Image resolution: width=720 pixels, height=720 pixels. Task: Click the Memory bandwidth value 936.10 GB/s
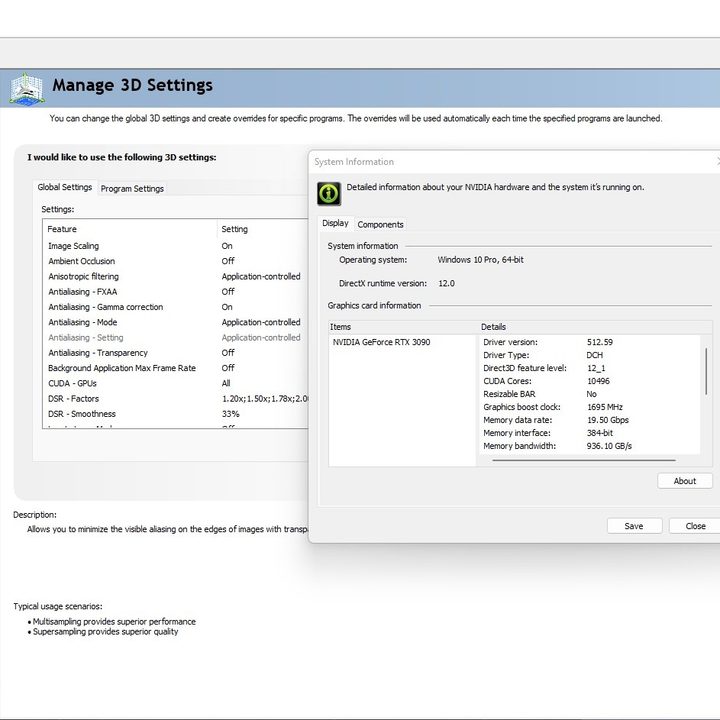(609, 446)
